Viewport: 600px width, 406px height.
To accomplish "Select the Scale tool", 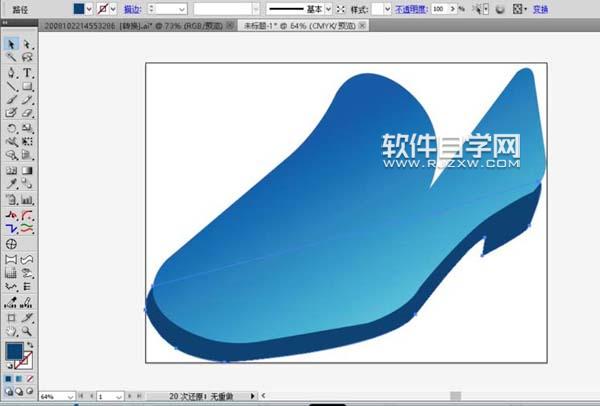I will (27, 128).
